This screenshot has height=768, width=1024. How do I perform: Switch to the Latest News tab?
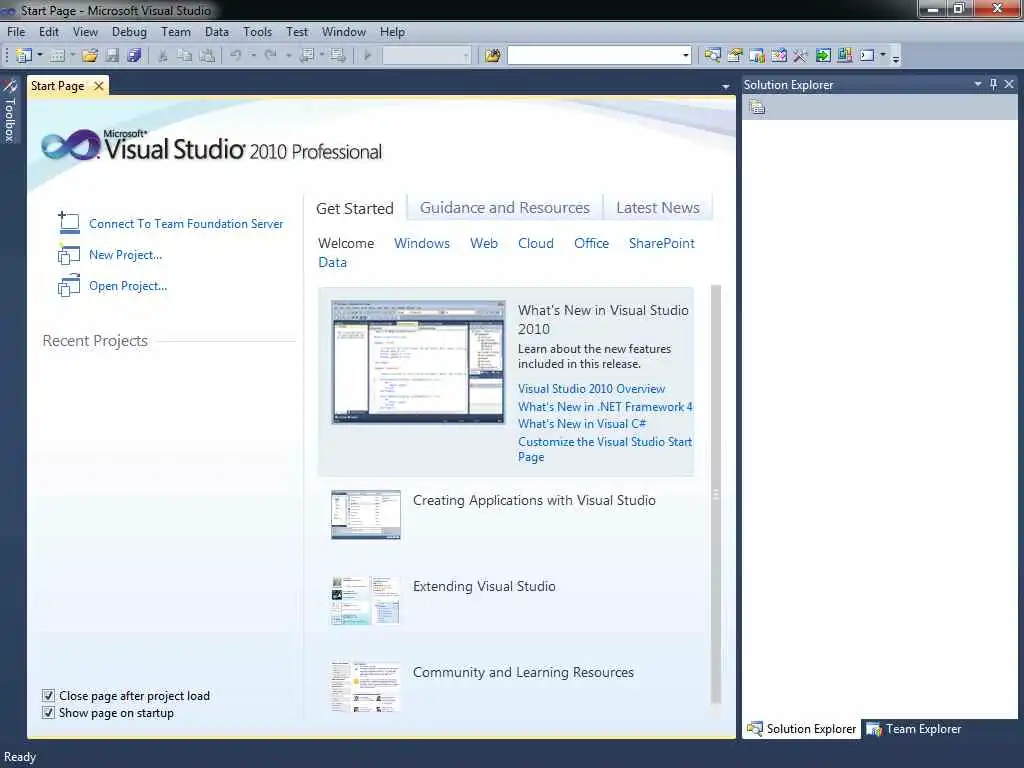click(658, 208)
